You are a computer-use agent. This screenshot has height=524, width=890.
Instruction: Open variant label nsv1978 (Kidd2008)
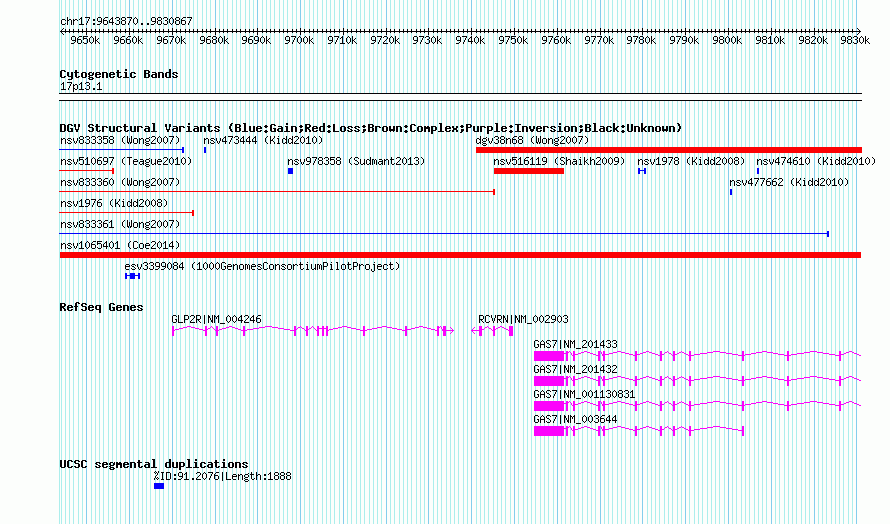point(691,161)
